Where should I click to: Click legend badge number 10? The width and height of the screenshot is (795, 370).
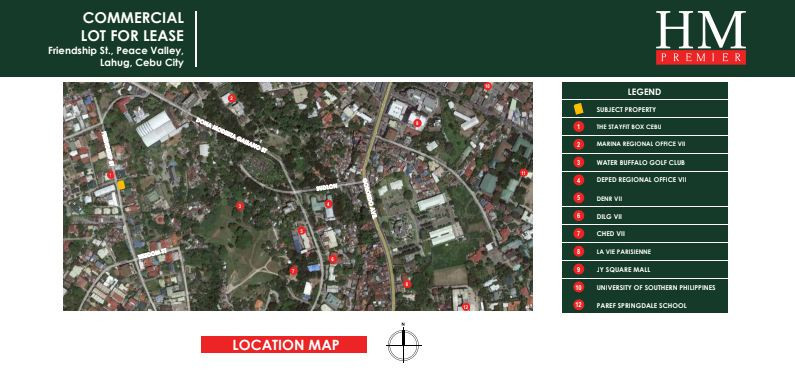tap(578, 287)
